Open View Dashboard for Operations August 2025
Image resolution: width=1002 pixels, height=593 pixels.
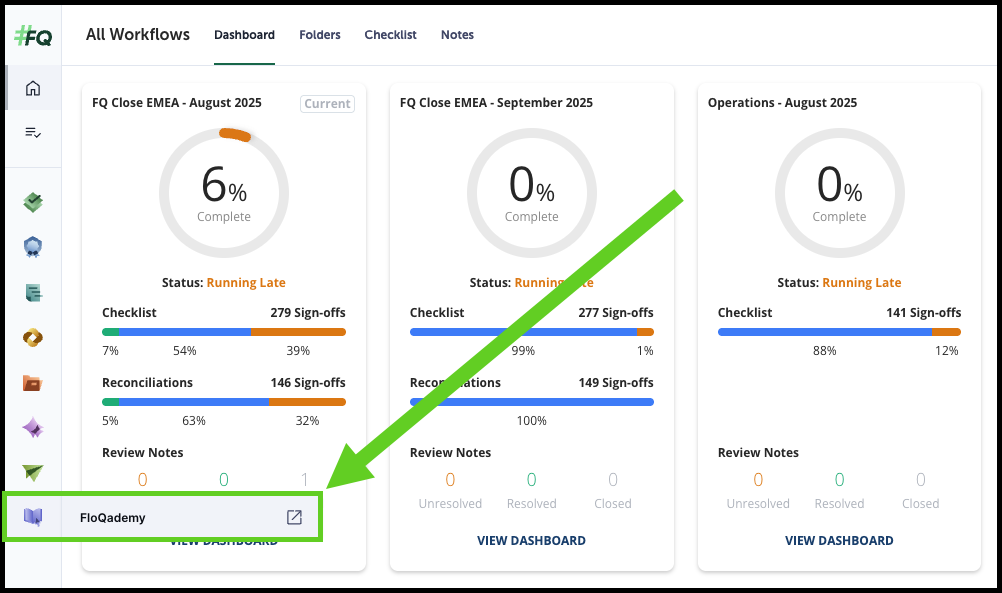(839, 540)
